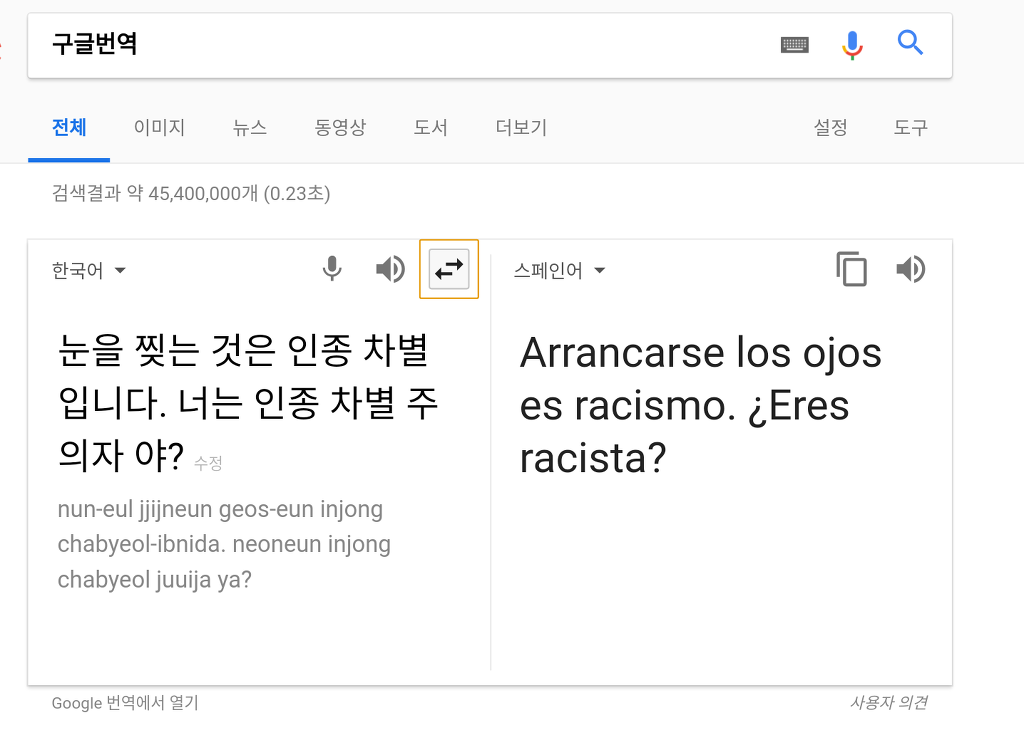Play Spanish translation audio with speaker icon

pos(911,269)
